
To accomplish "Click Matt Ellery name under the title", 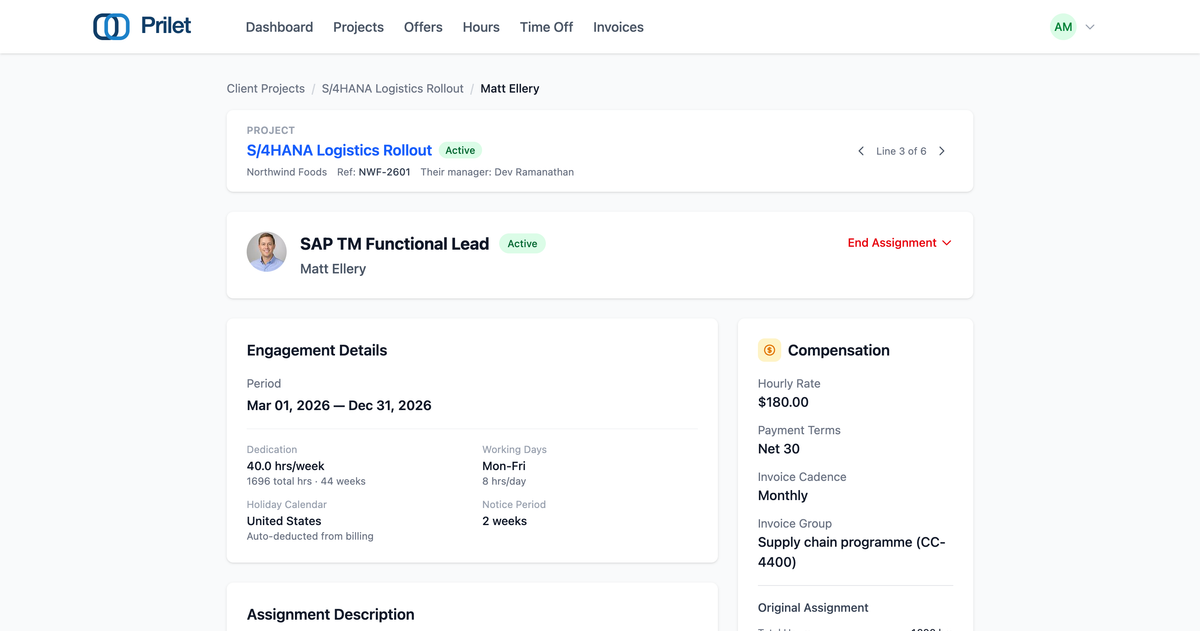I will tap(333, 269).
